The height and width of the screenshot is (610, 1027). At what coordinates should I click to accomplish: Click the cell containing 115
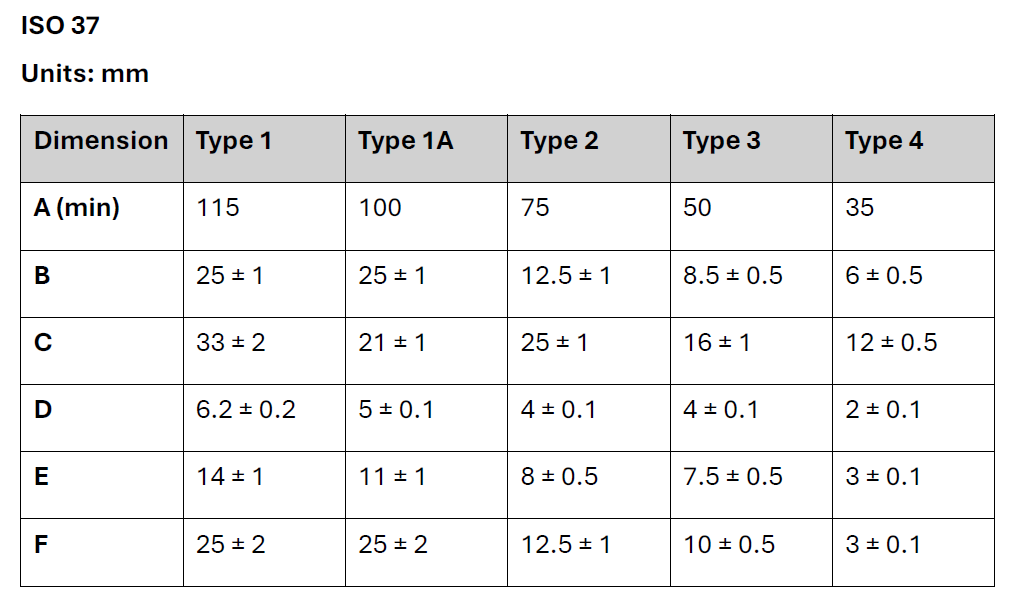click(x=264, y=216)
